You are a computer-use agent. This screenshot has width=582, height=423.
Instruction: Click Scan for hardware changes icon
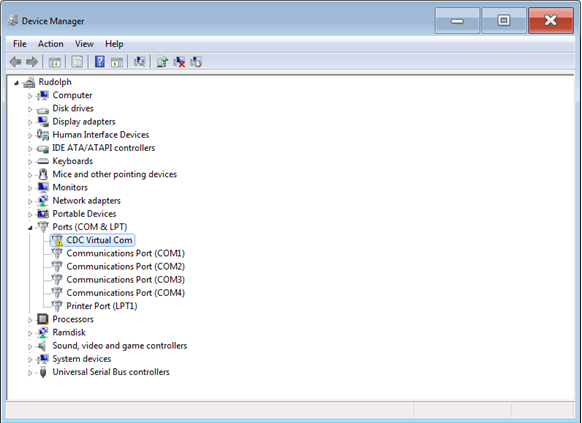coord(140,62)
